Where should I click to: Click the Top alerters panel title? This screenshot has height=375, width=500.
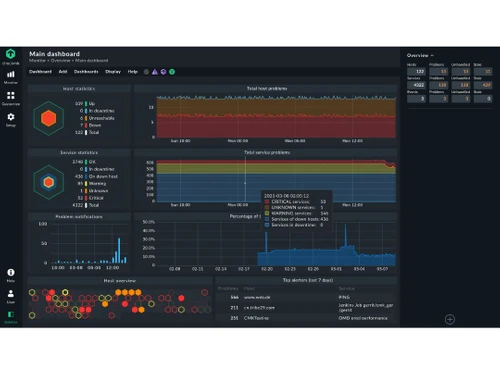pyautogui.click(x=308, y=280)
